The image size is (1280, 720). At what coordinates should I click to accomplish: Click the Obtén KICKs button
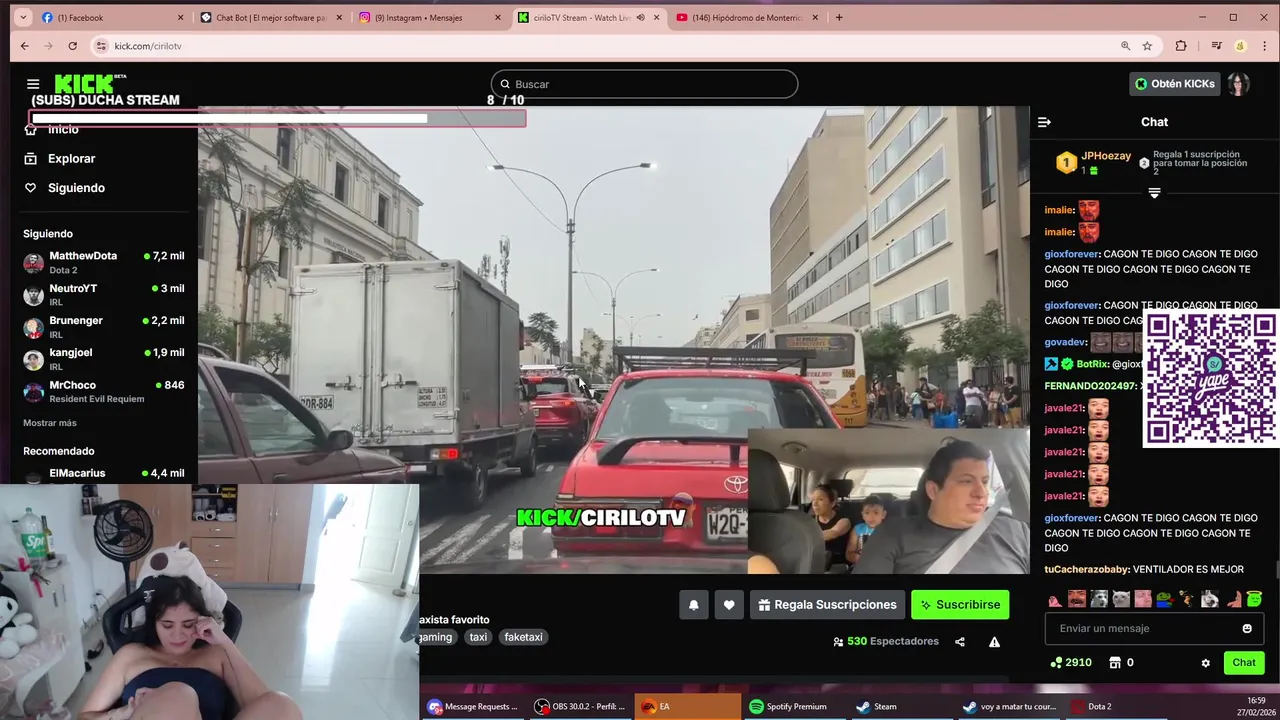pyautogui.click(x=1174, y=84)
